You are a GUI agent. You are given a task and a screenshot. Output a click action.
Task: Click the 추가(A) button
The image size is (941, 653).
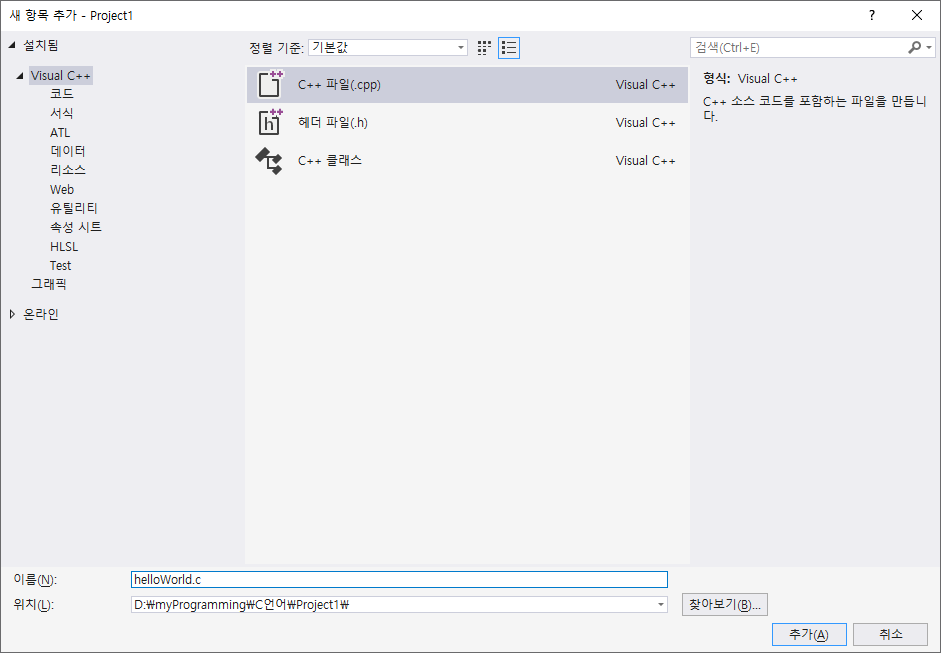pyautogui.click(x=809, y=634)
